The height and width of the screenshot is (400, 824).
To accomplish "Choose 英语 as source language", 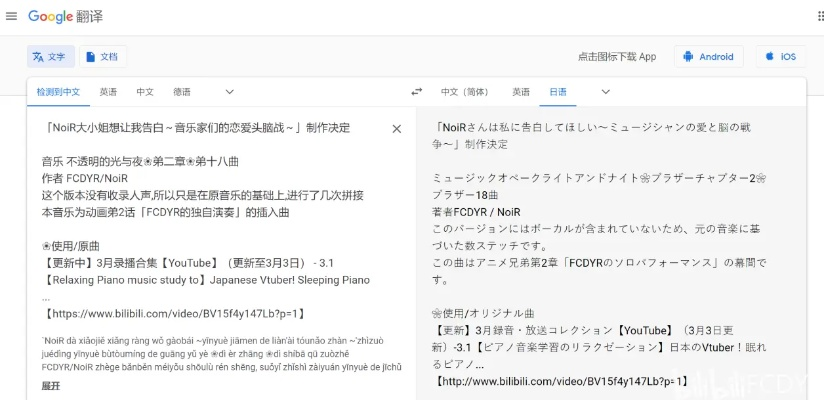I will pyautogui.click(x=108, y=92).
